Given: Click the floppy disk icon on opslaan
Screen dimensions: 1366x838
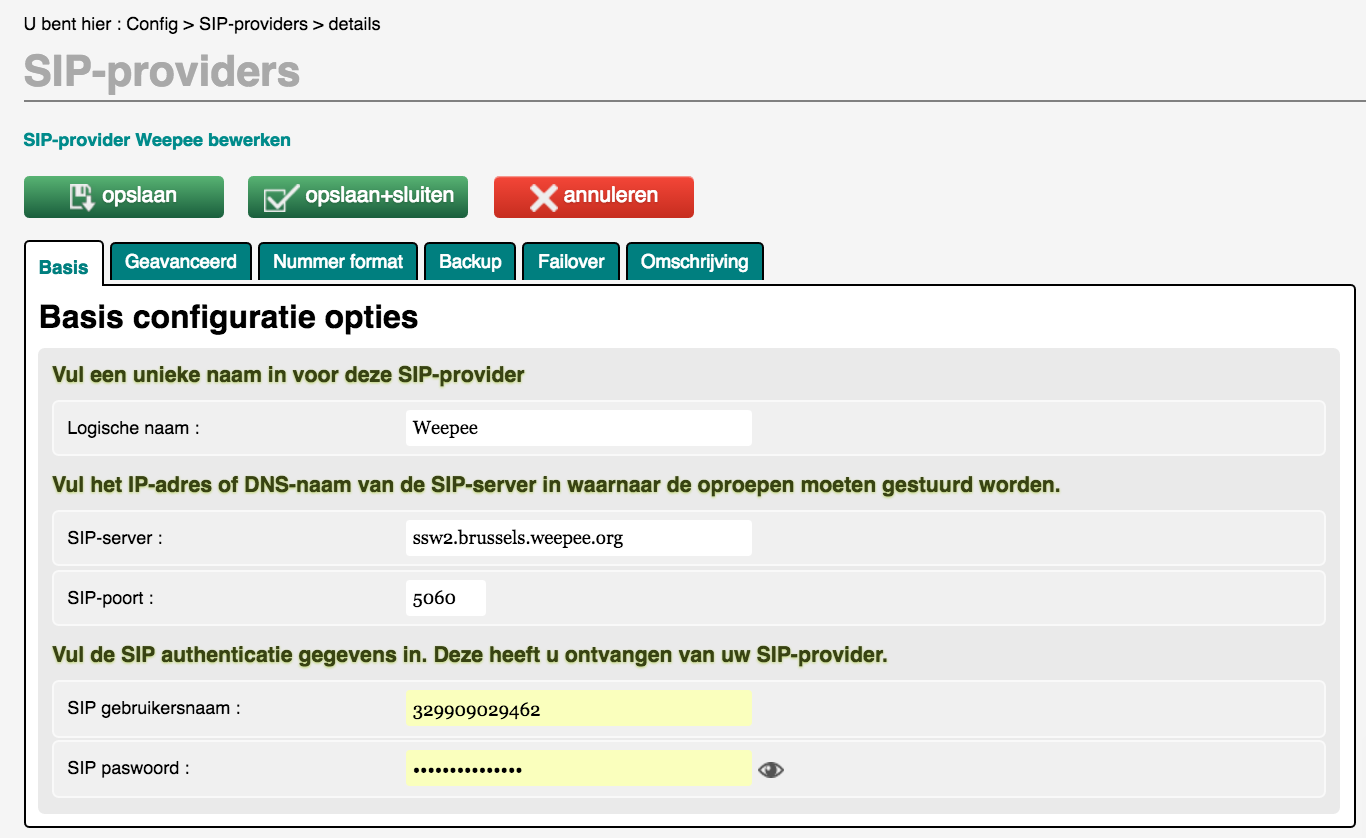Looking at the screenshot, I should pos(81,197).
